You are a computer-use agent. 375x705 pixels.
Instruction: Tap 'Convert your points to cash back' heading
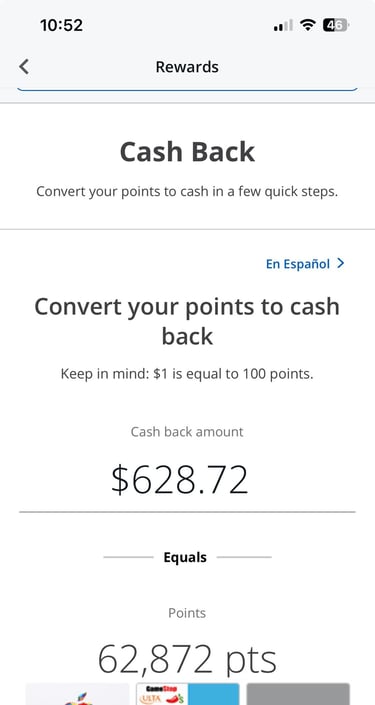coord(187,321)
